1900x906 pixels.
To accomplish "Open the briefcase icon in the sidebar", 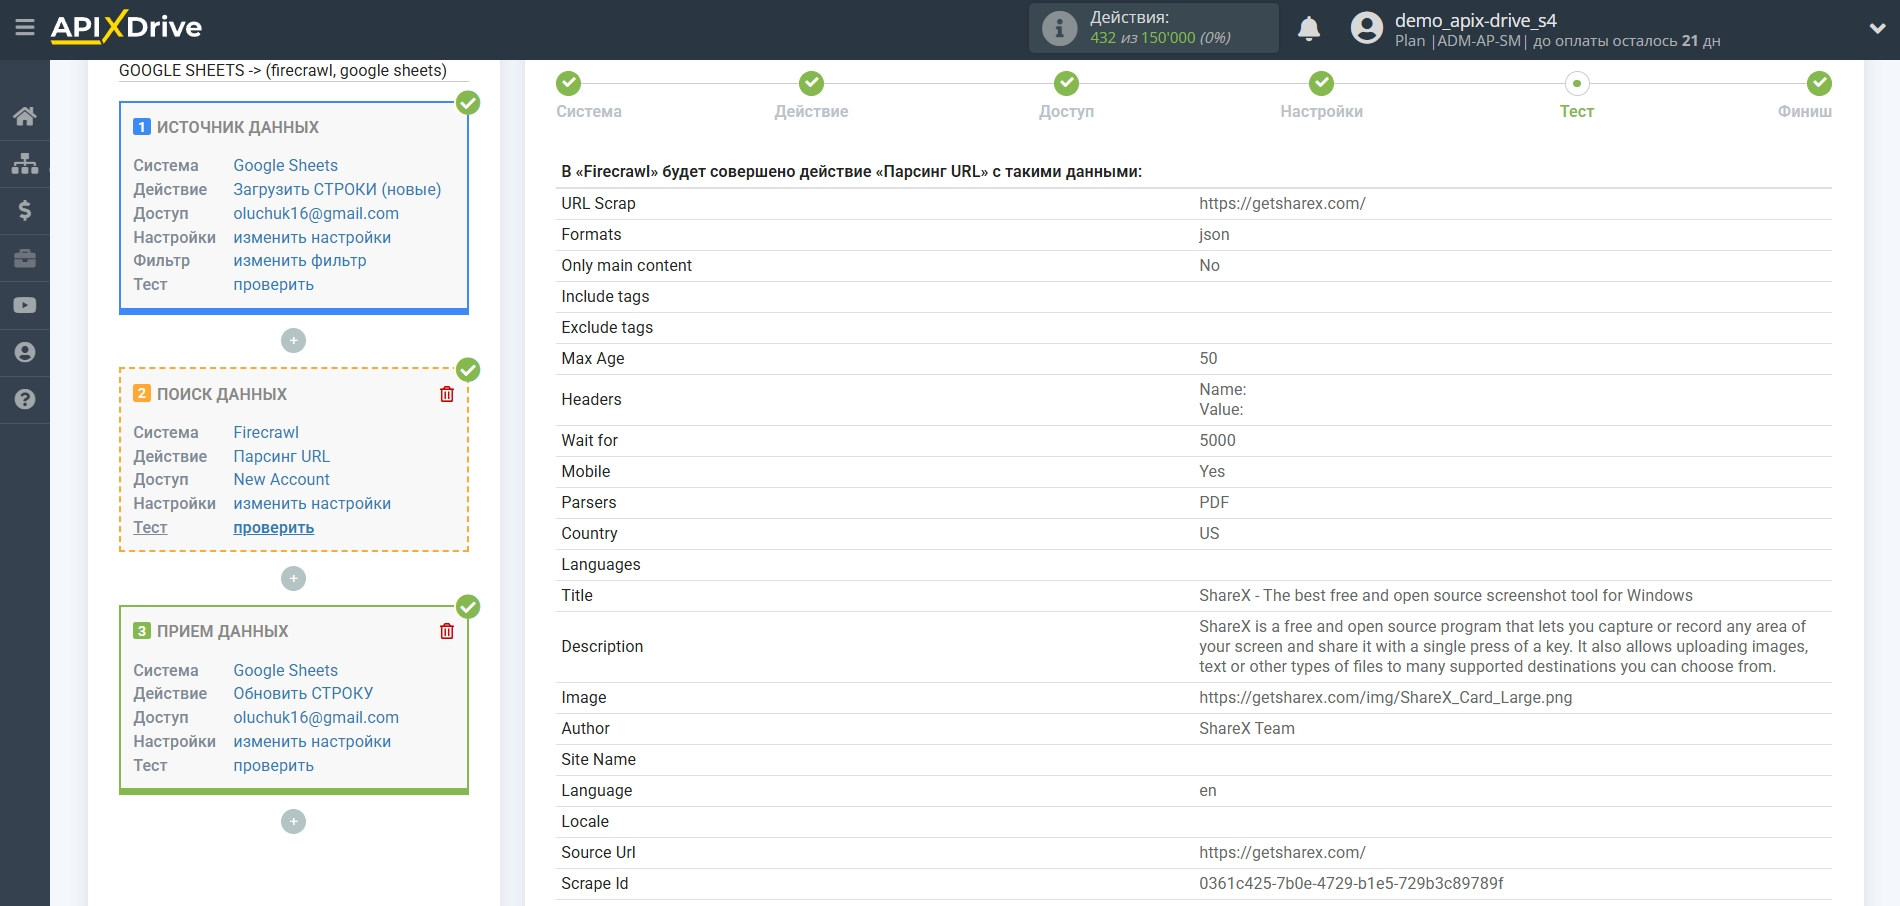I will (25, 258).
